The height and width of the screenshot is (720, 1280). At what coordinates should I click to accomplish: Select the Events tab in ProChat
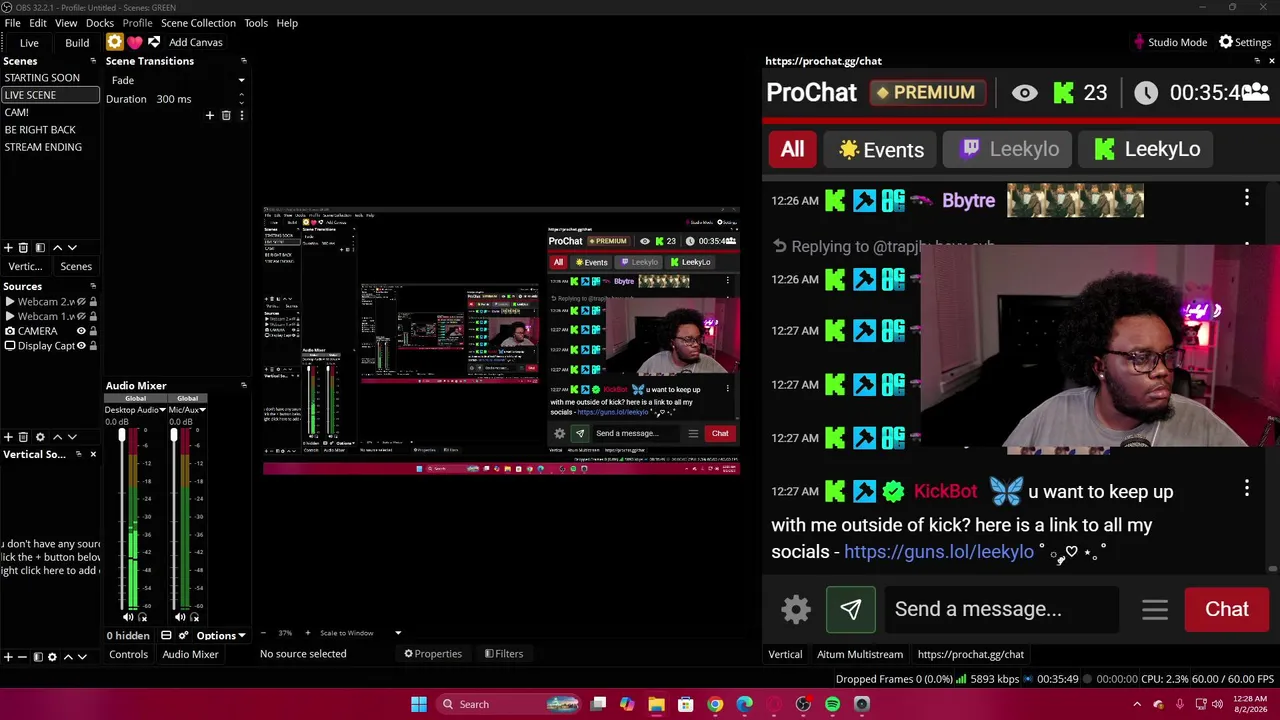tap(881, 150)
